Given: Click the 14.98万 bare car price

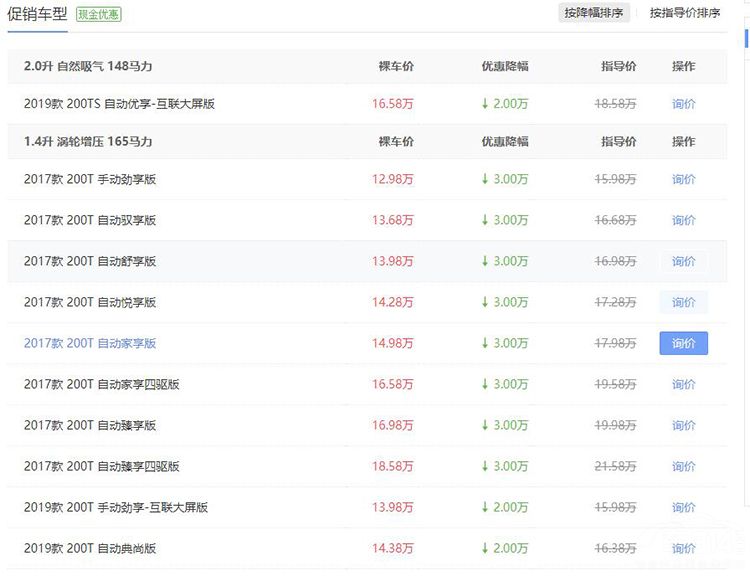Looking at the screenshot, I should pos(393,343).
